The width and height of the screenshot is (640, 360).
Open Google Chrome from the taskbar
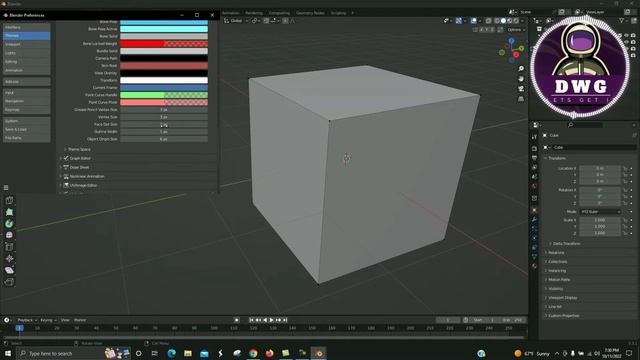tap(253, 353)
